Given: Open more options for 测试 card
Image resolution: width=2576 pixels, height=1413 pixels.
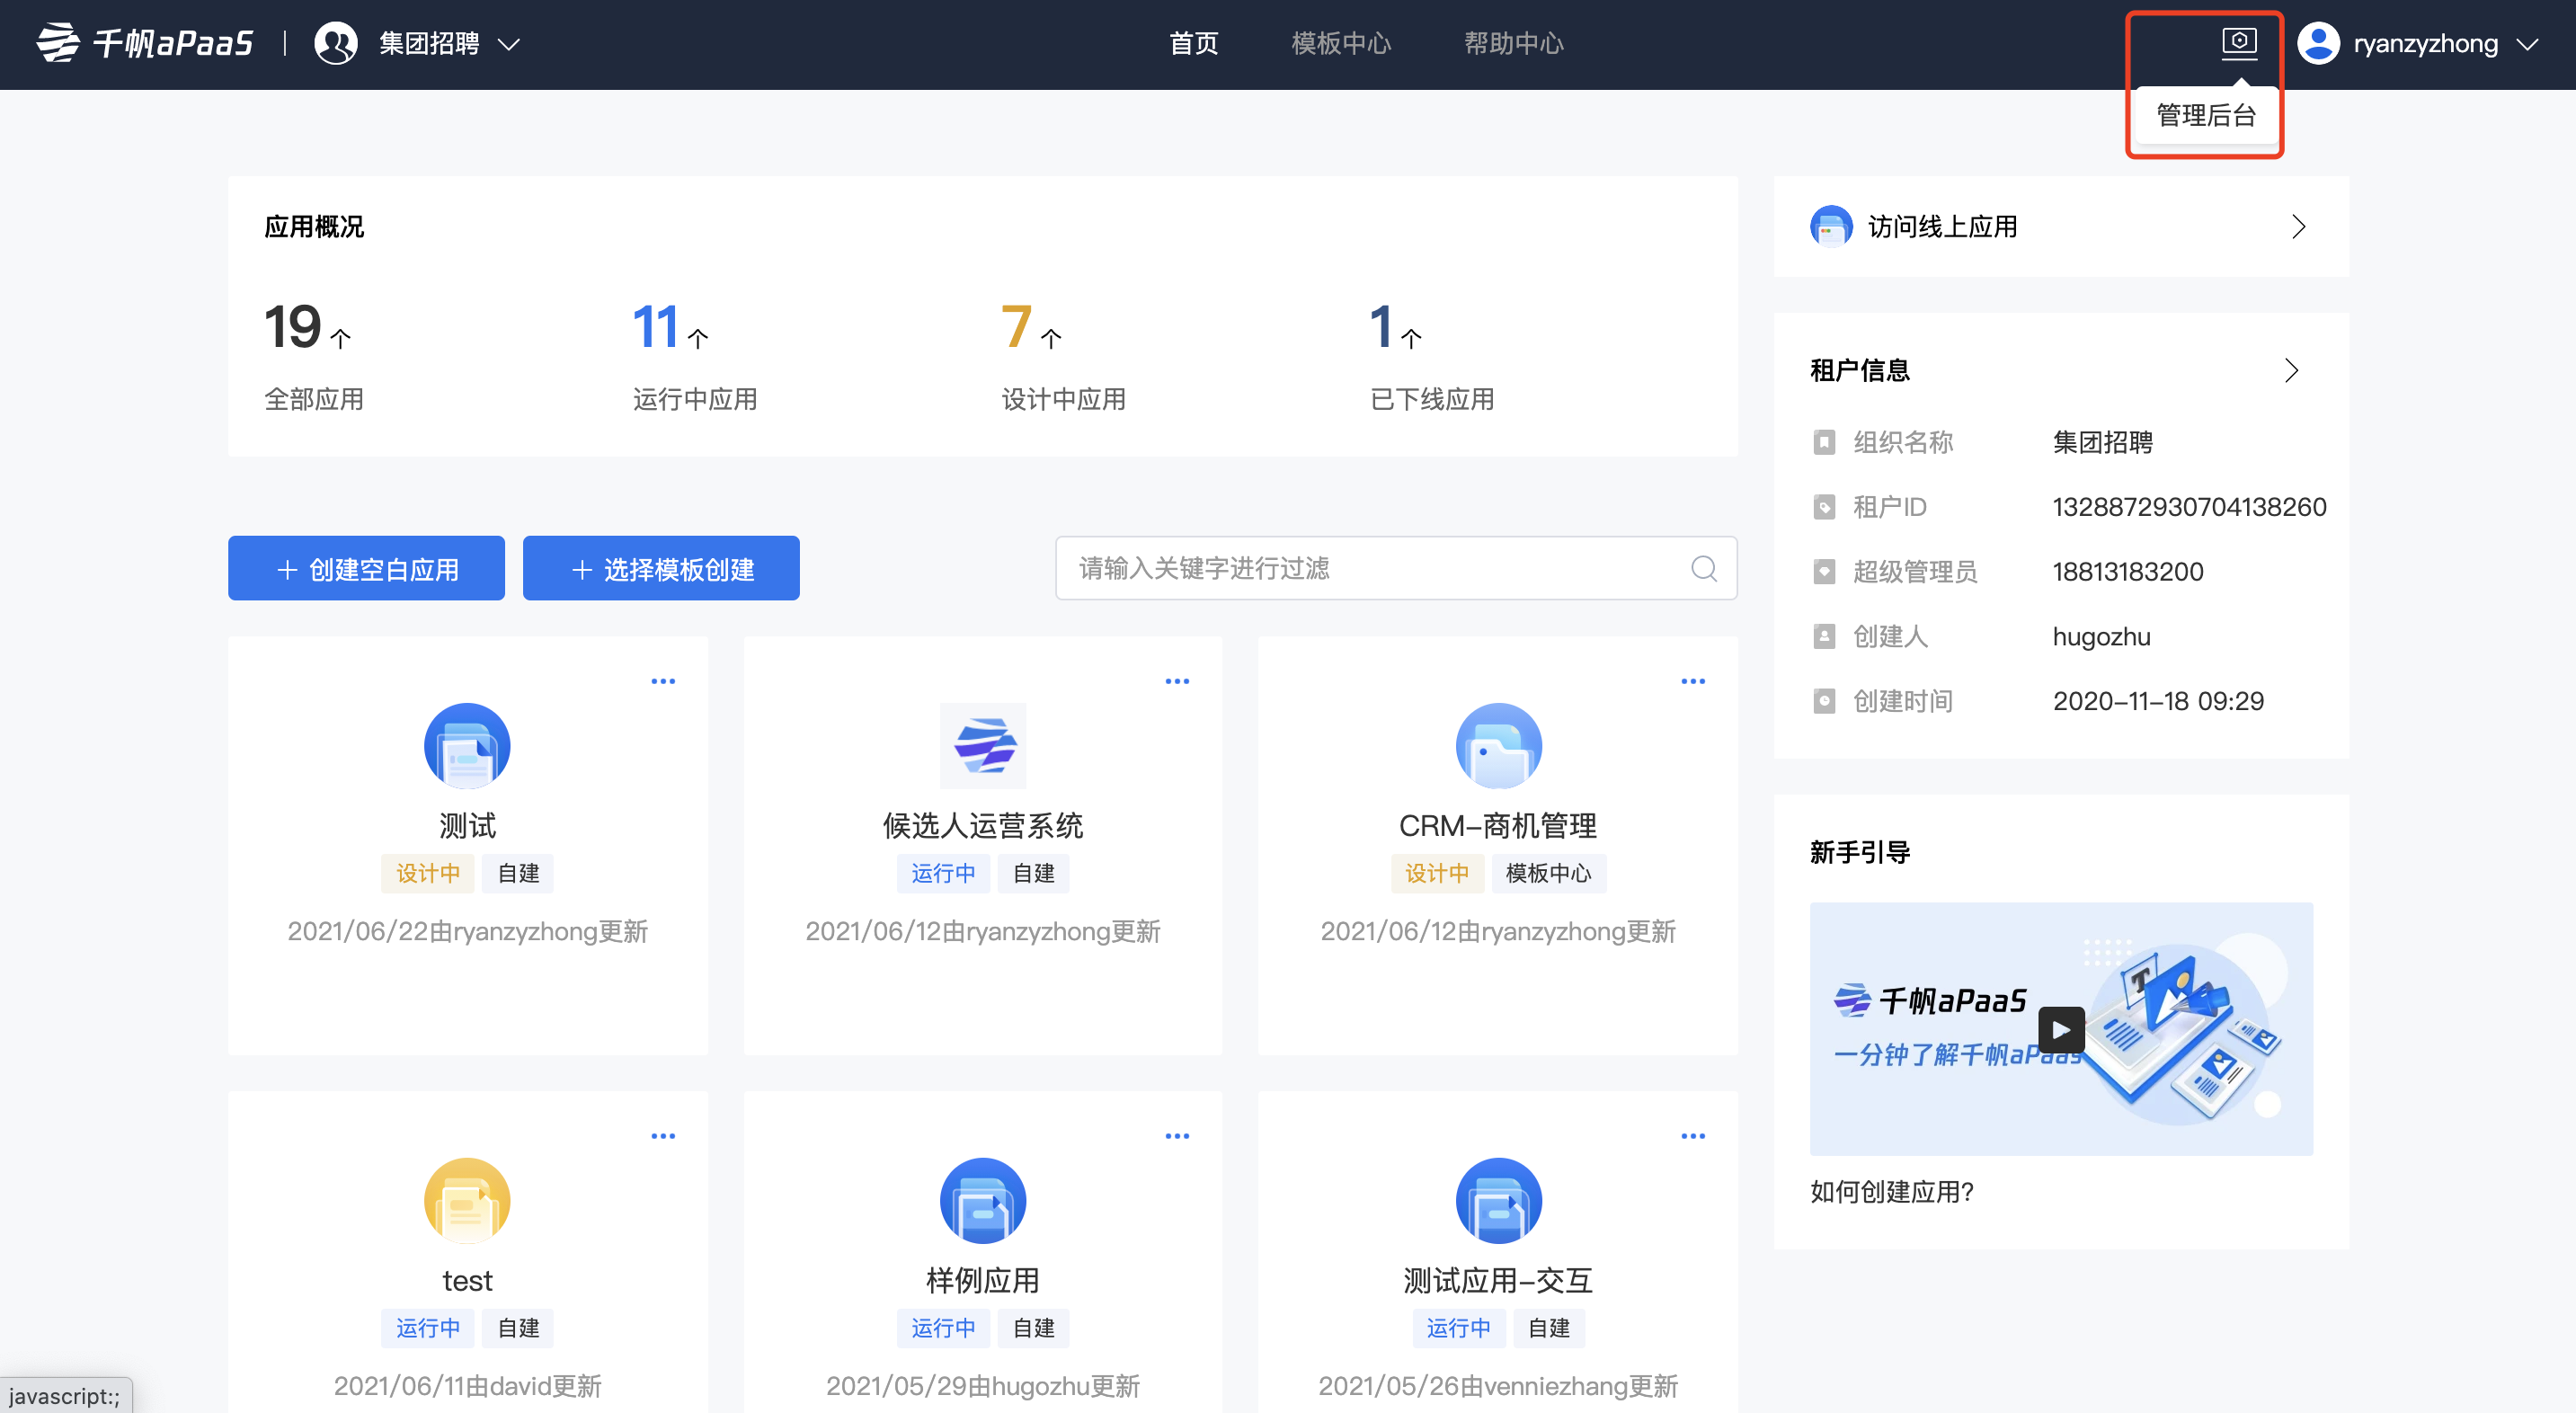Looking at the screenshot, I should 663,681.
